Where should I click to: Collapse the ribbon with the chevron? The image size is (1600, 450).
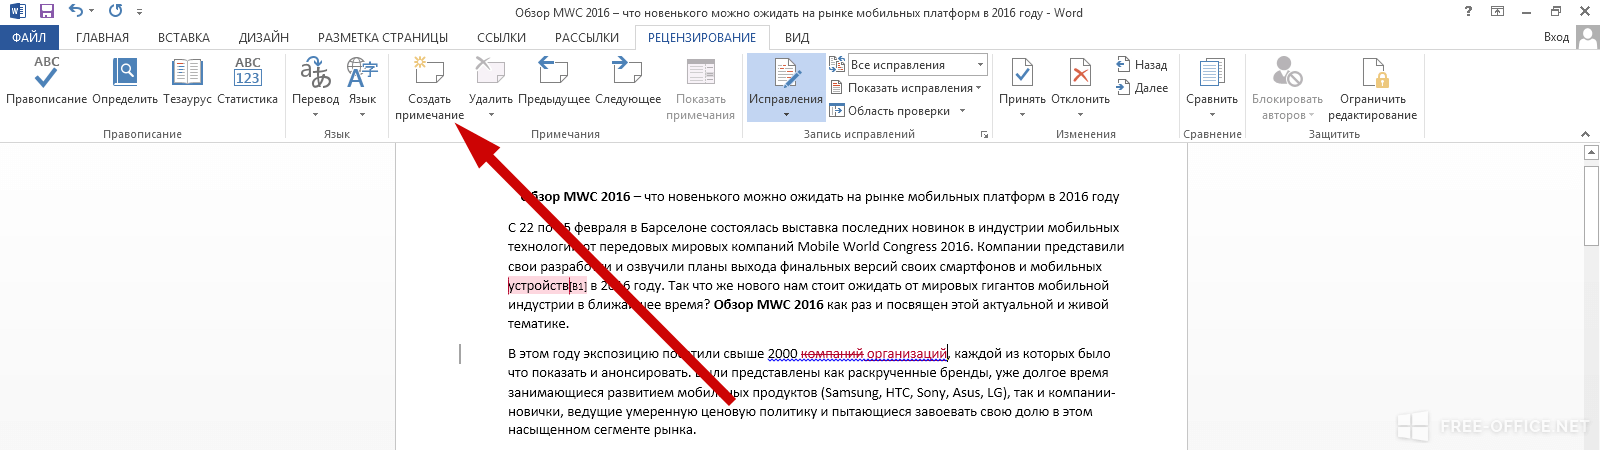(1585, 134)
